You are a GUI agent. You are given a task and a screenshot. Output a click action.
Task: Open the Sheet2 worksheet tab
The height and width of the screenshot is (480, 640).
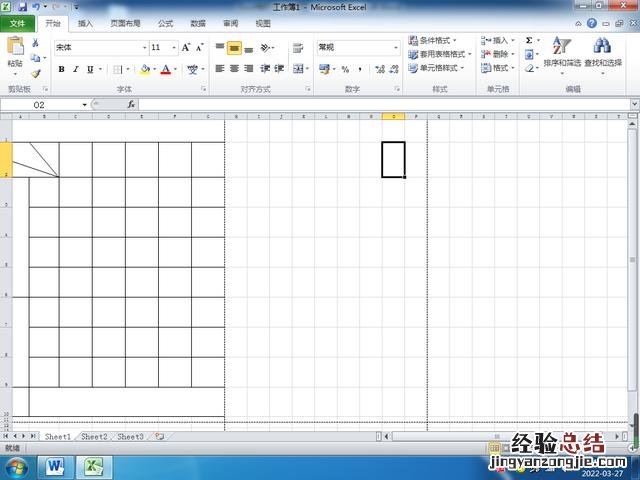pos(94,437)
